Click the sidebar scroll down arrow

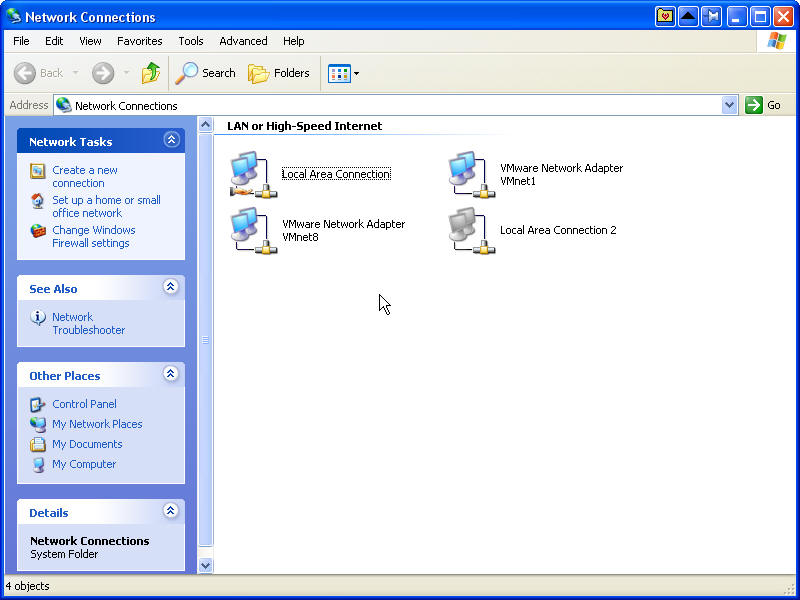point(206,565)
